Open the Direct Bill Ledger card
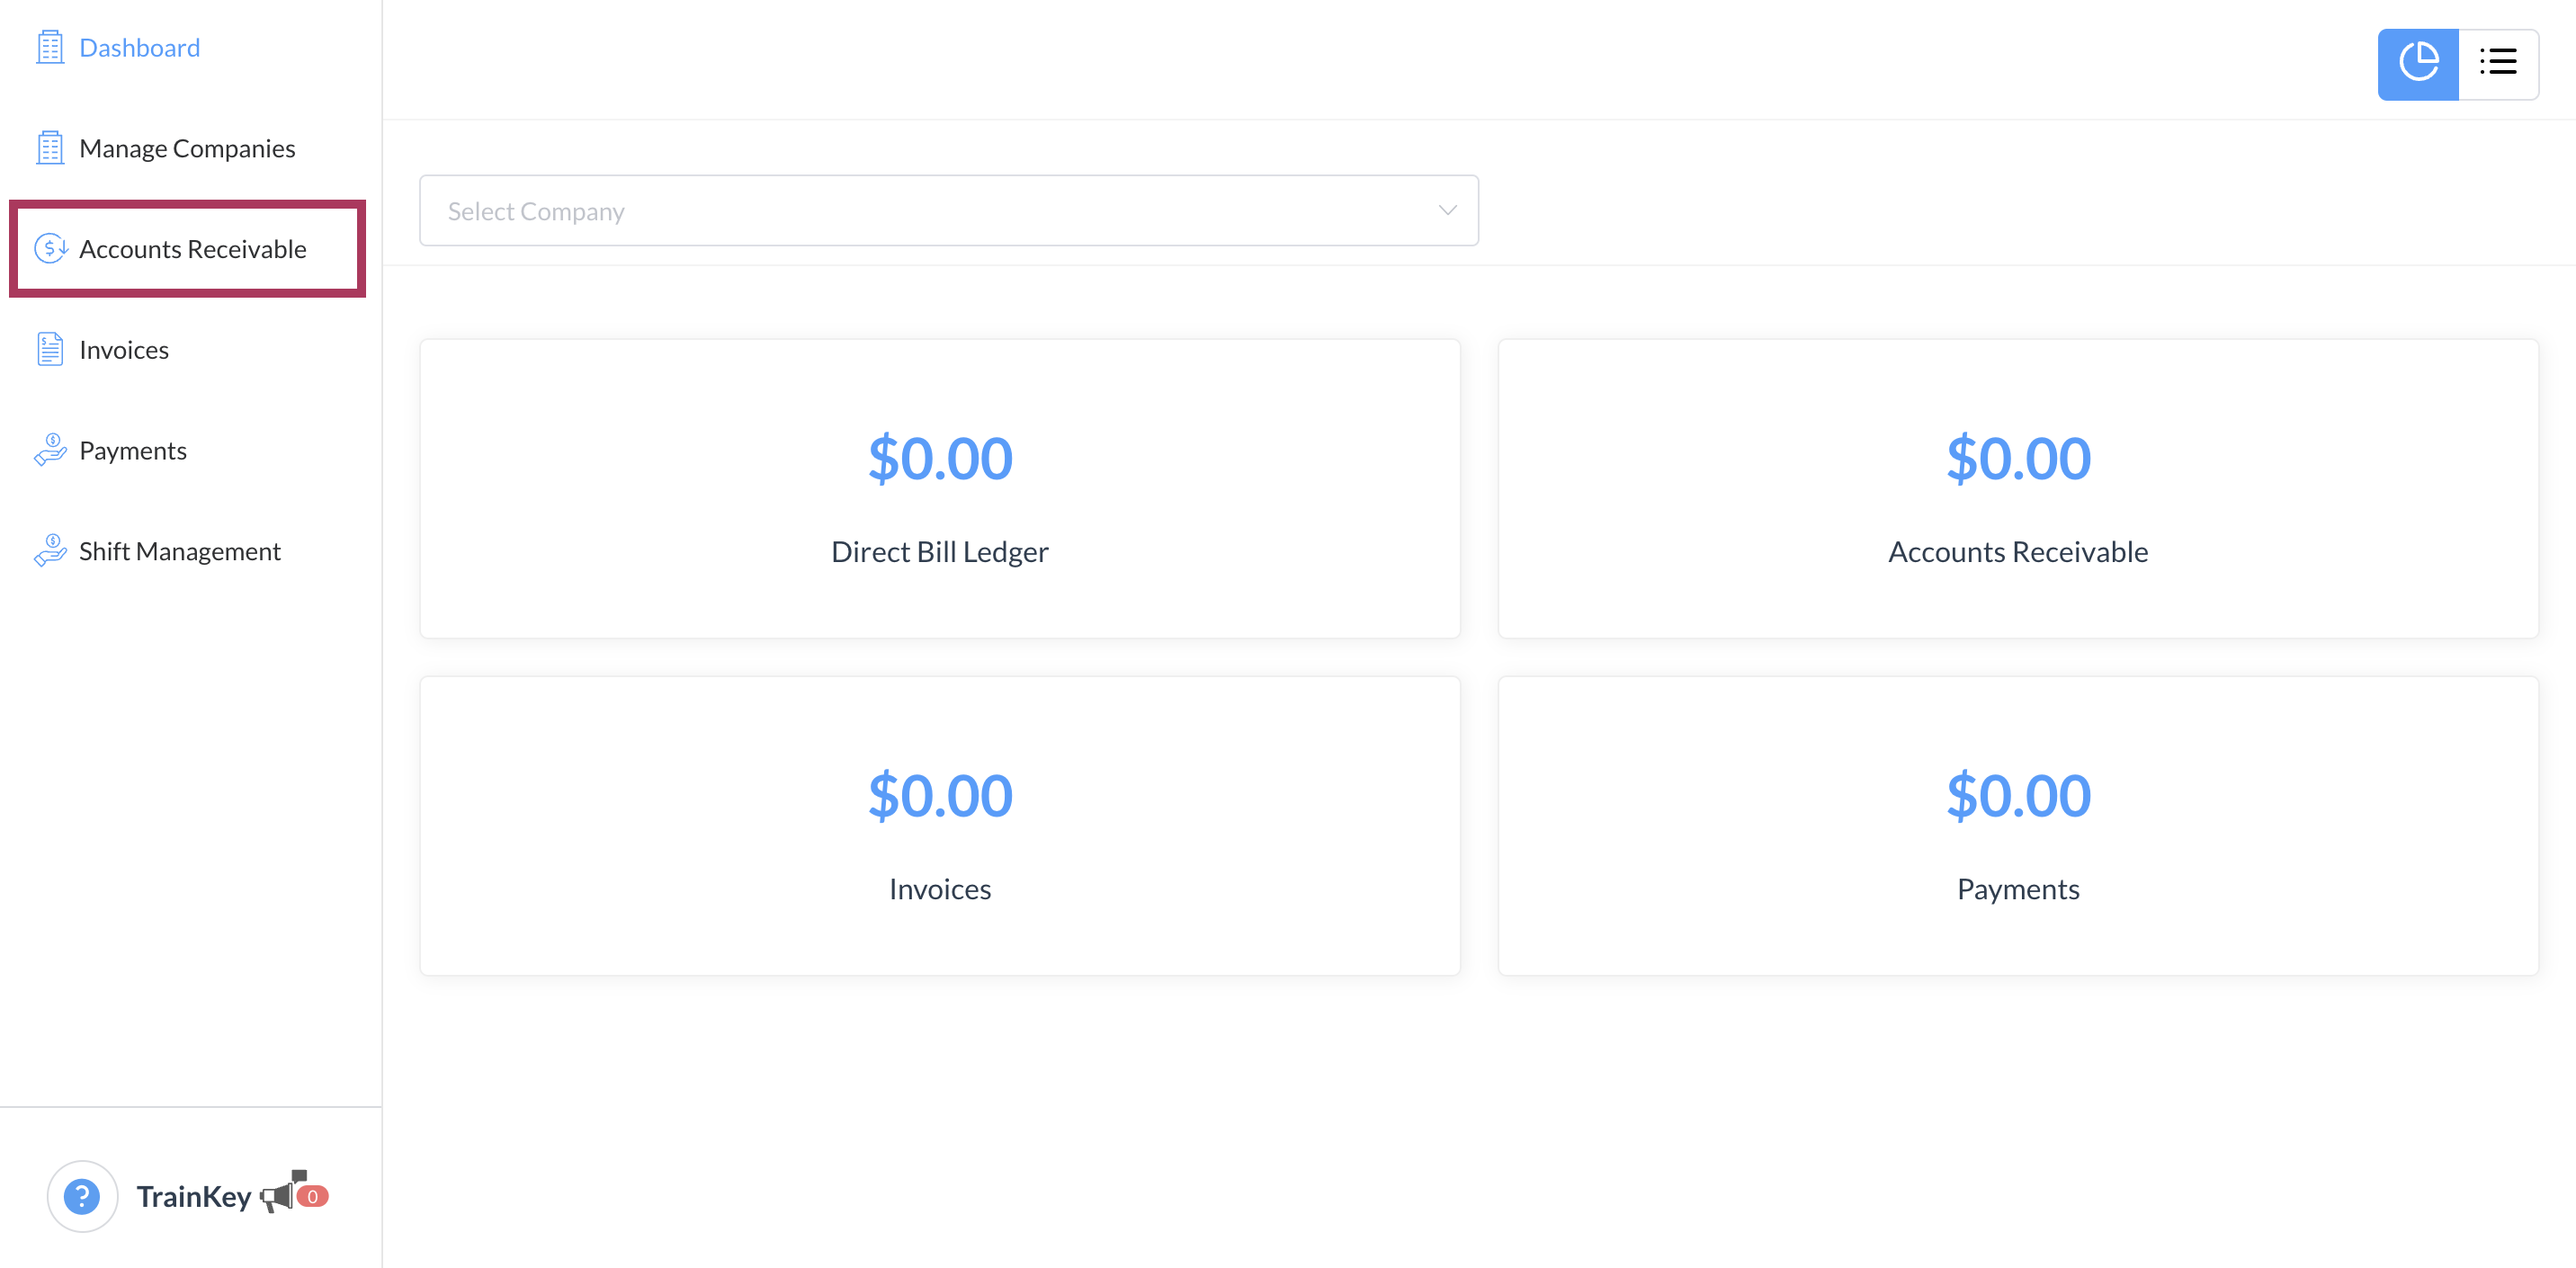 click(939, 489)
